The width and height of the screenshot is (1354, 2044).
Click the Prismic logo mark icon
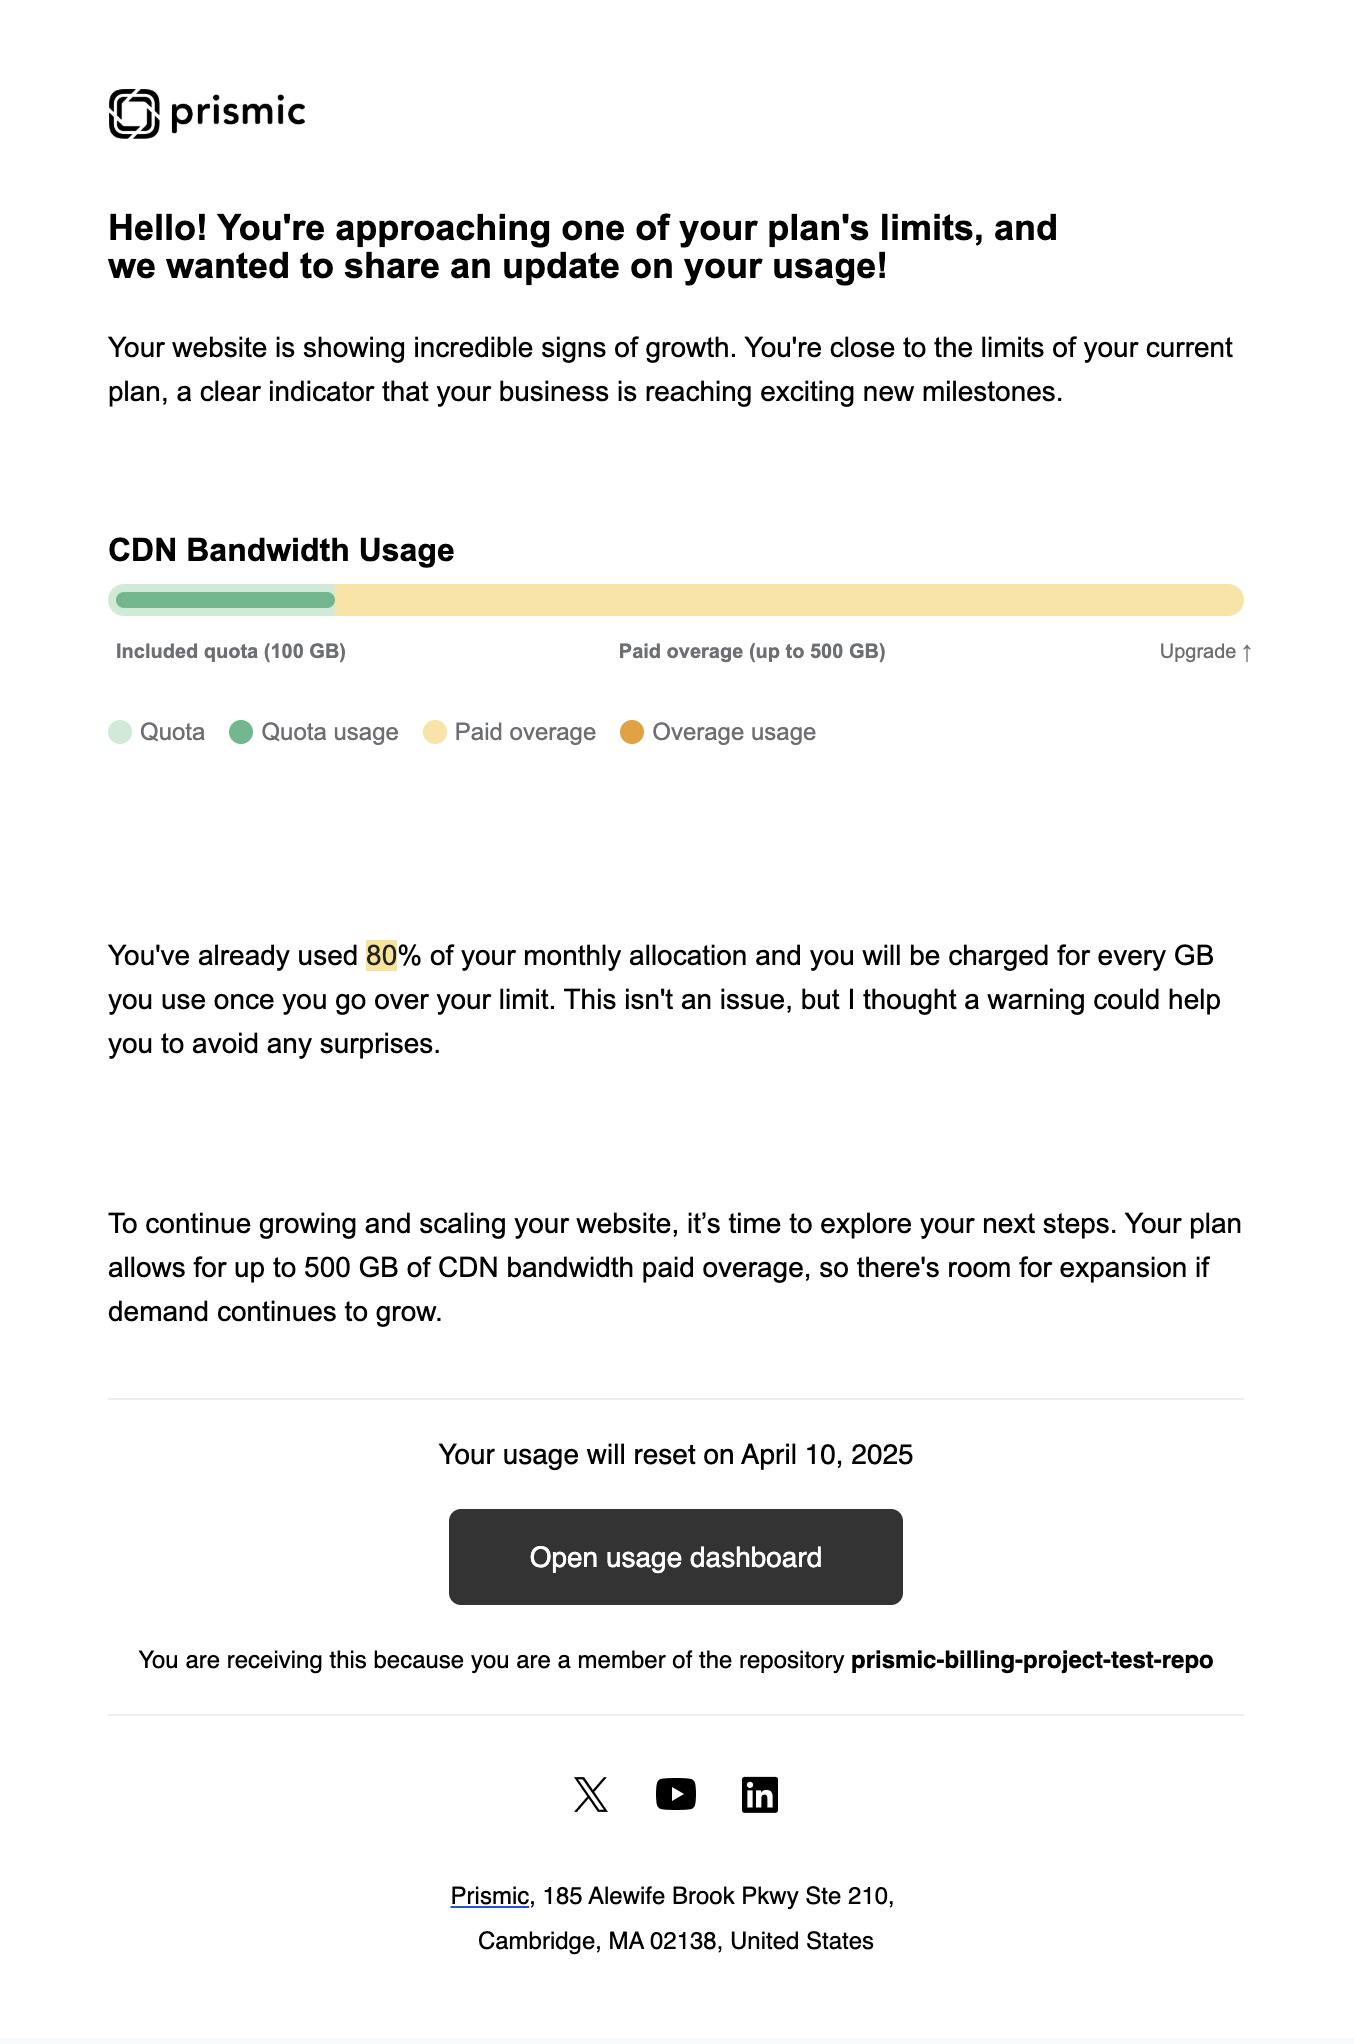pos(134,113)
